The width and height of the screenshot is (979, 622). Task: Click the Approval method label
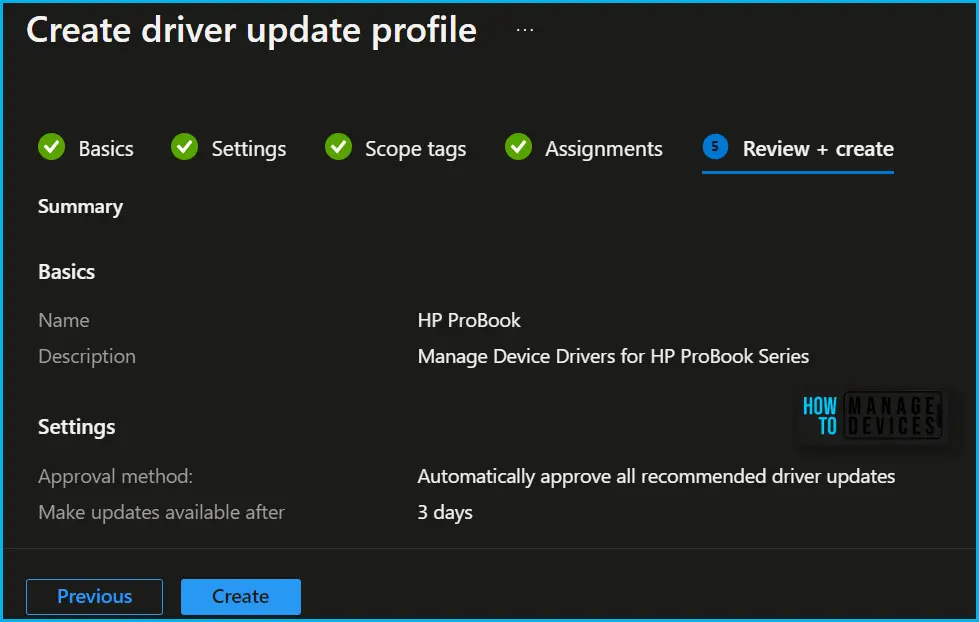click(x=116, y=476)
